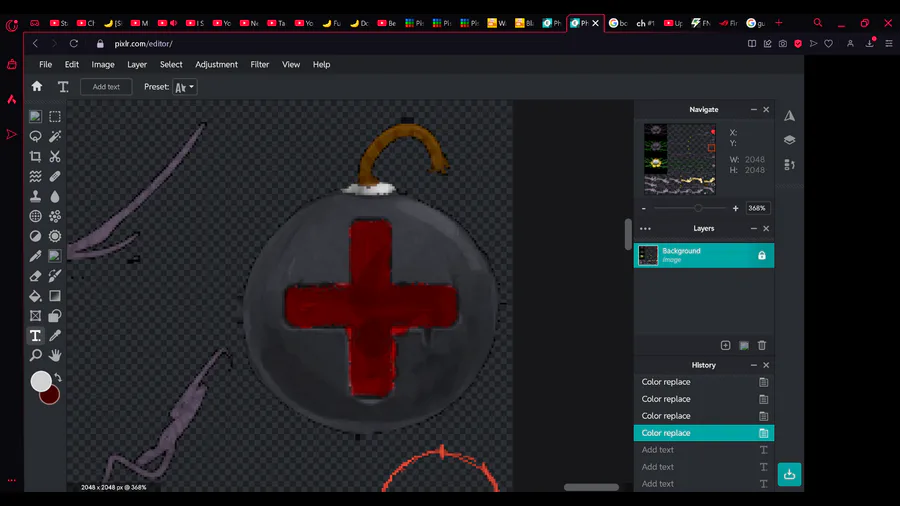Open the Filter menu
900x506 pixels.
pos(259,64)
